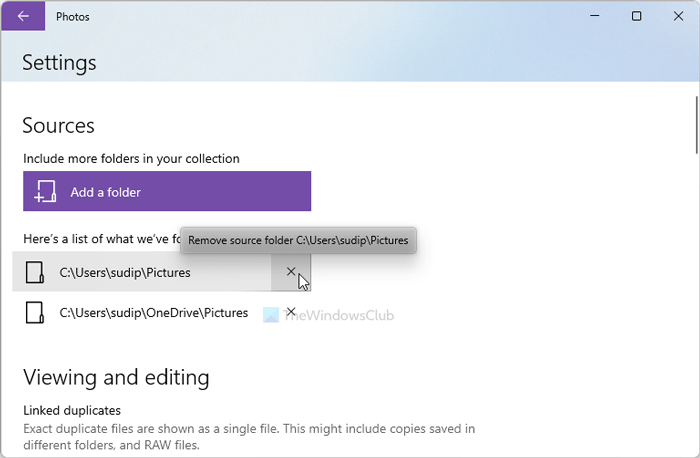
Task: Go back using the back arrow
Action: click(x=23, y=16)
